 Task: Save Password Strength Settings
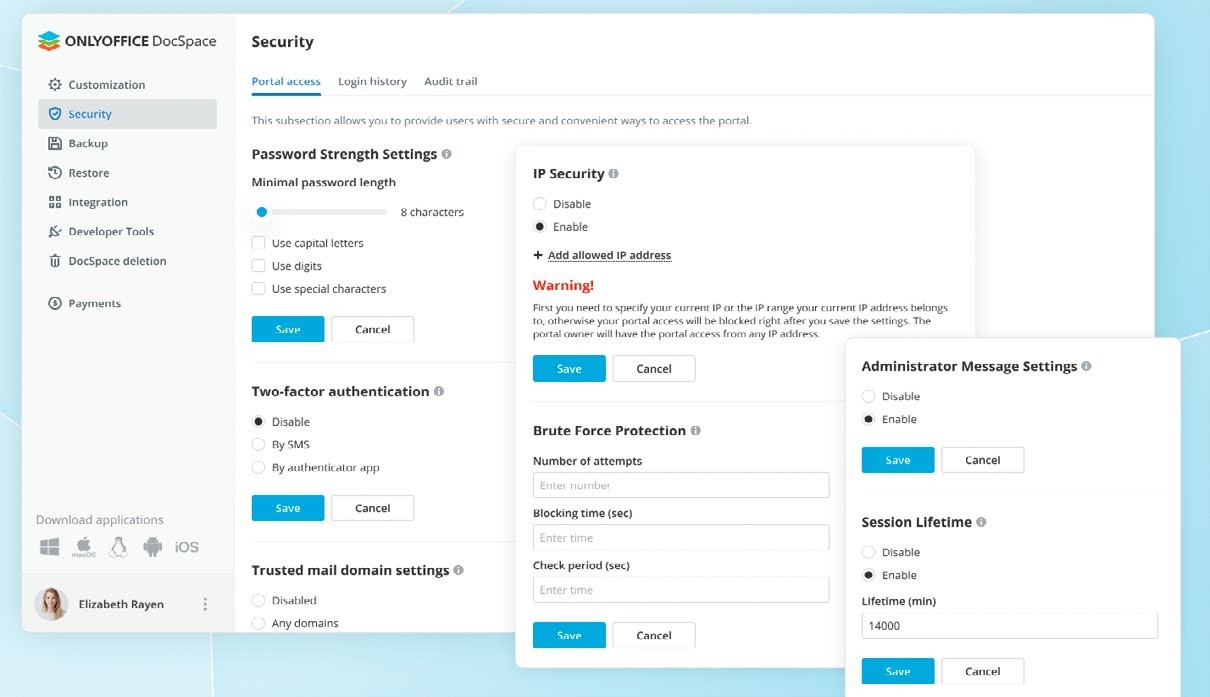click(288, 329)
